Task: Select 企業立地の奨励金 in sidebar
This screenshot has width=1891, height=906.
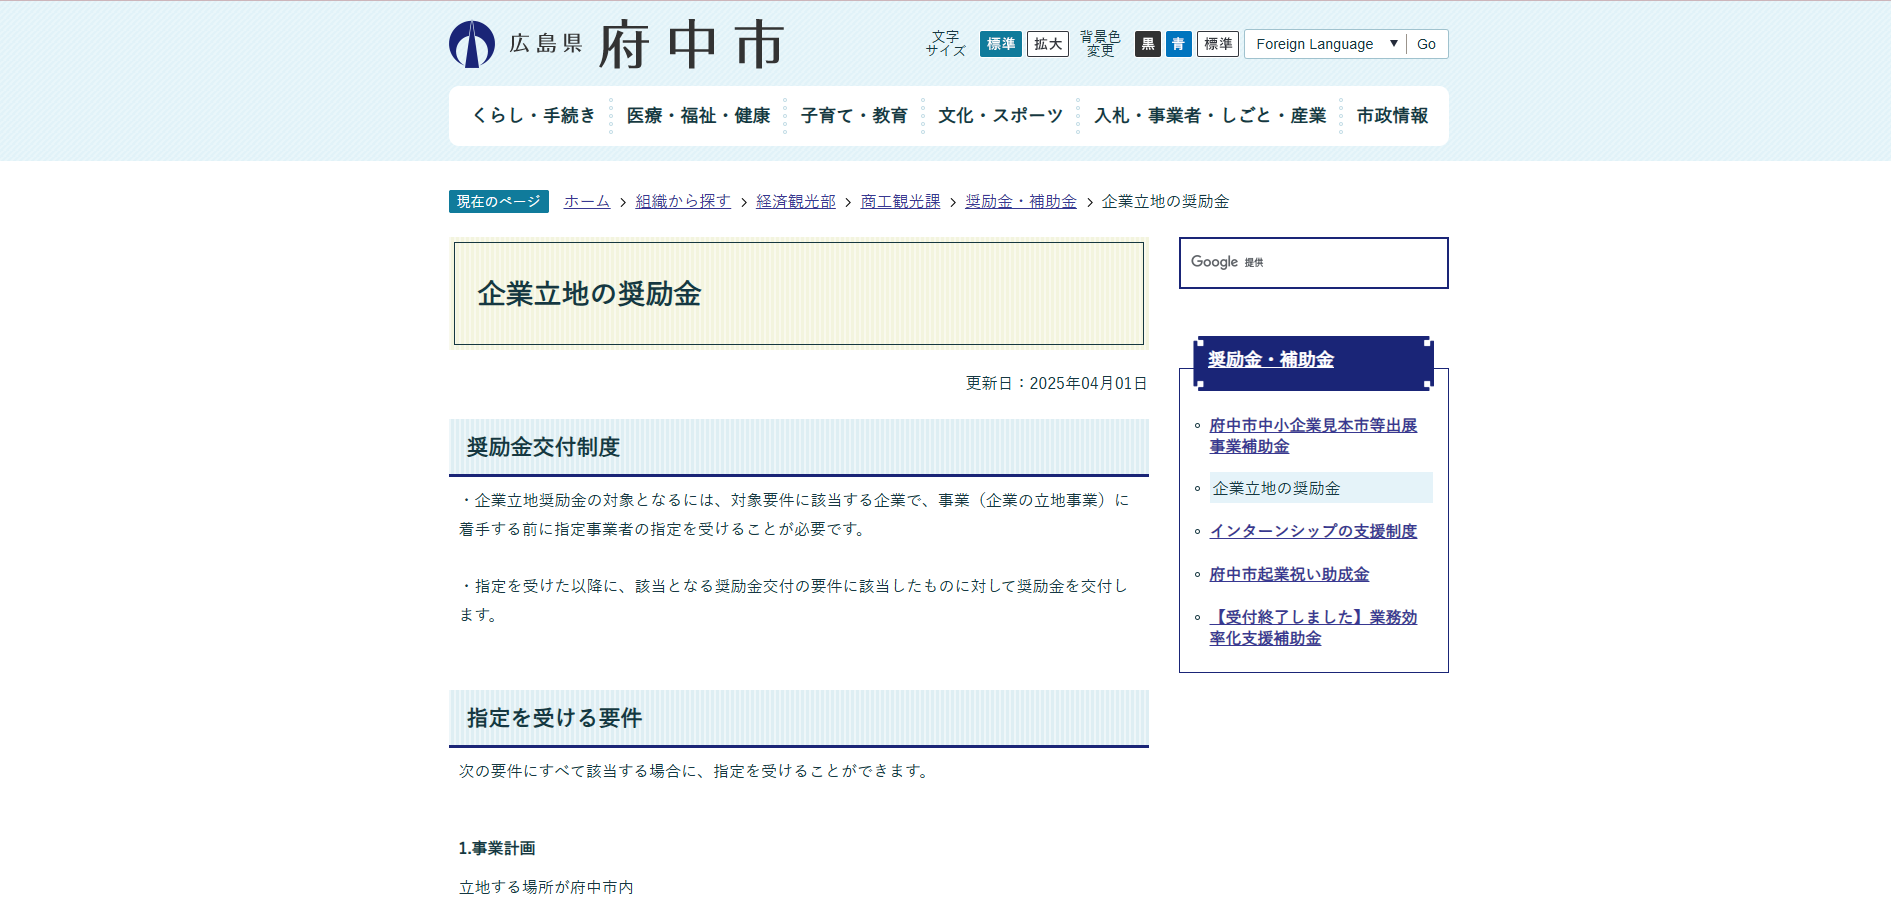Action: 1321,488
